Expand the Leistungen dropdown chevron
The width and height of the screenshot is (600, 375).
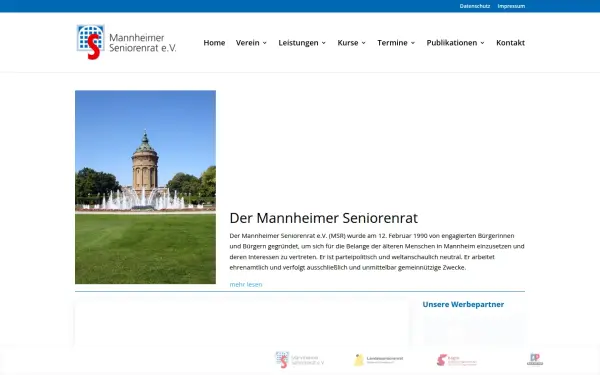[324, 43]
